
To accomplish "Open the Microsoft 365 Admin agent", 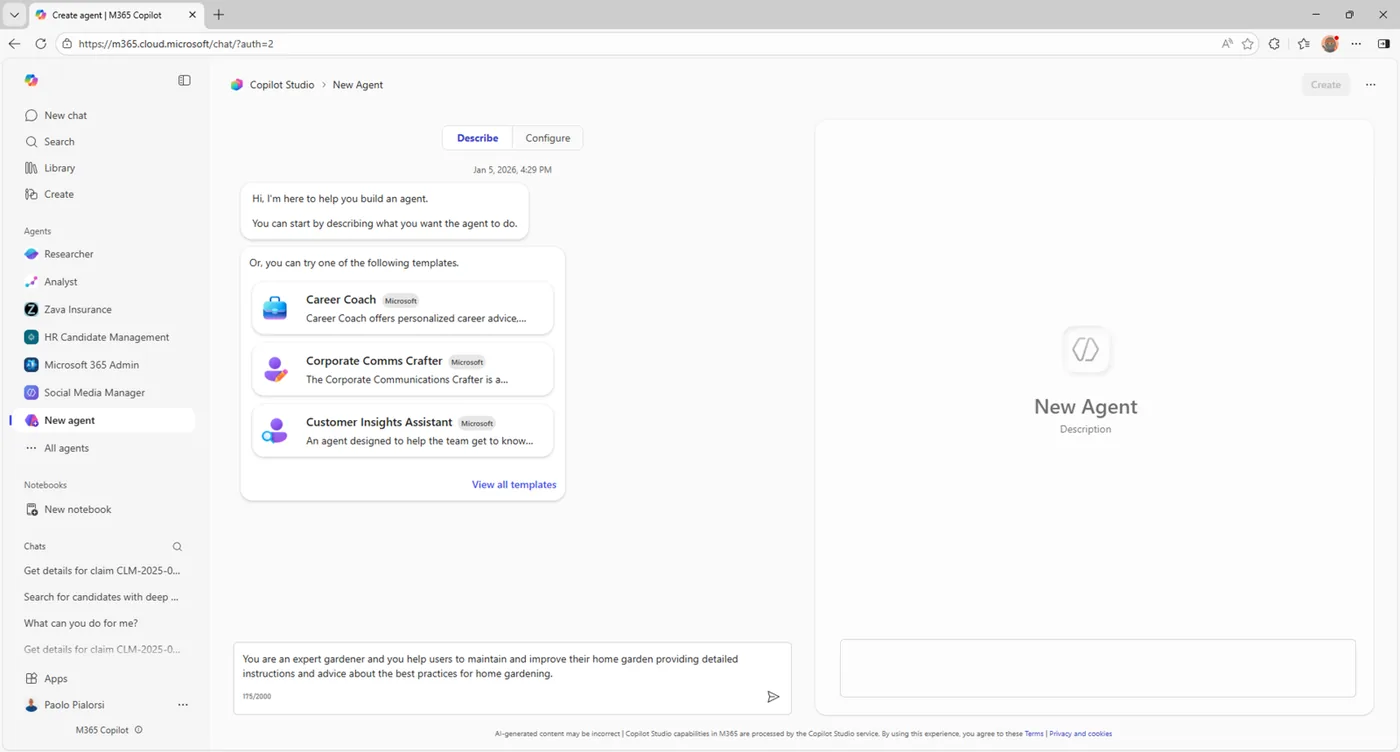I will click(91, 365).
